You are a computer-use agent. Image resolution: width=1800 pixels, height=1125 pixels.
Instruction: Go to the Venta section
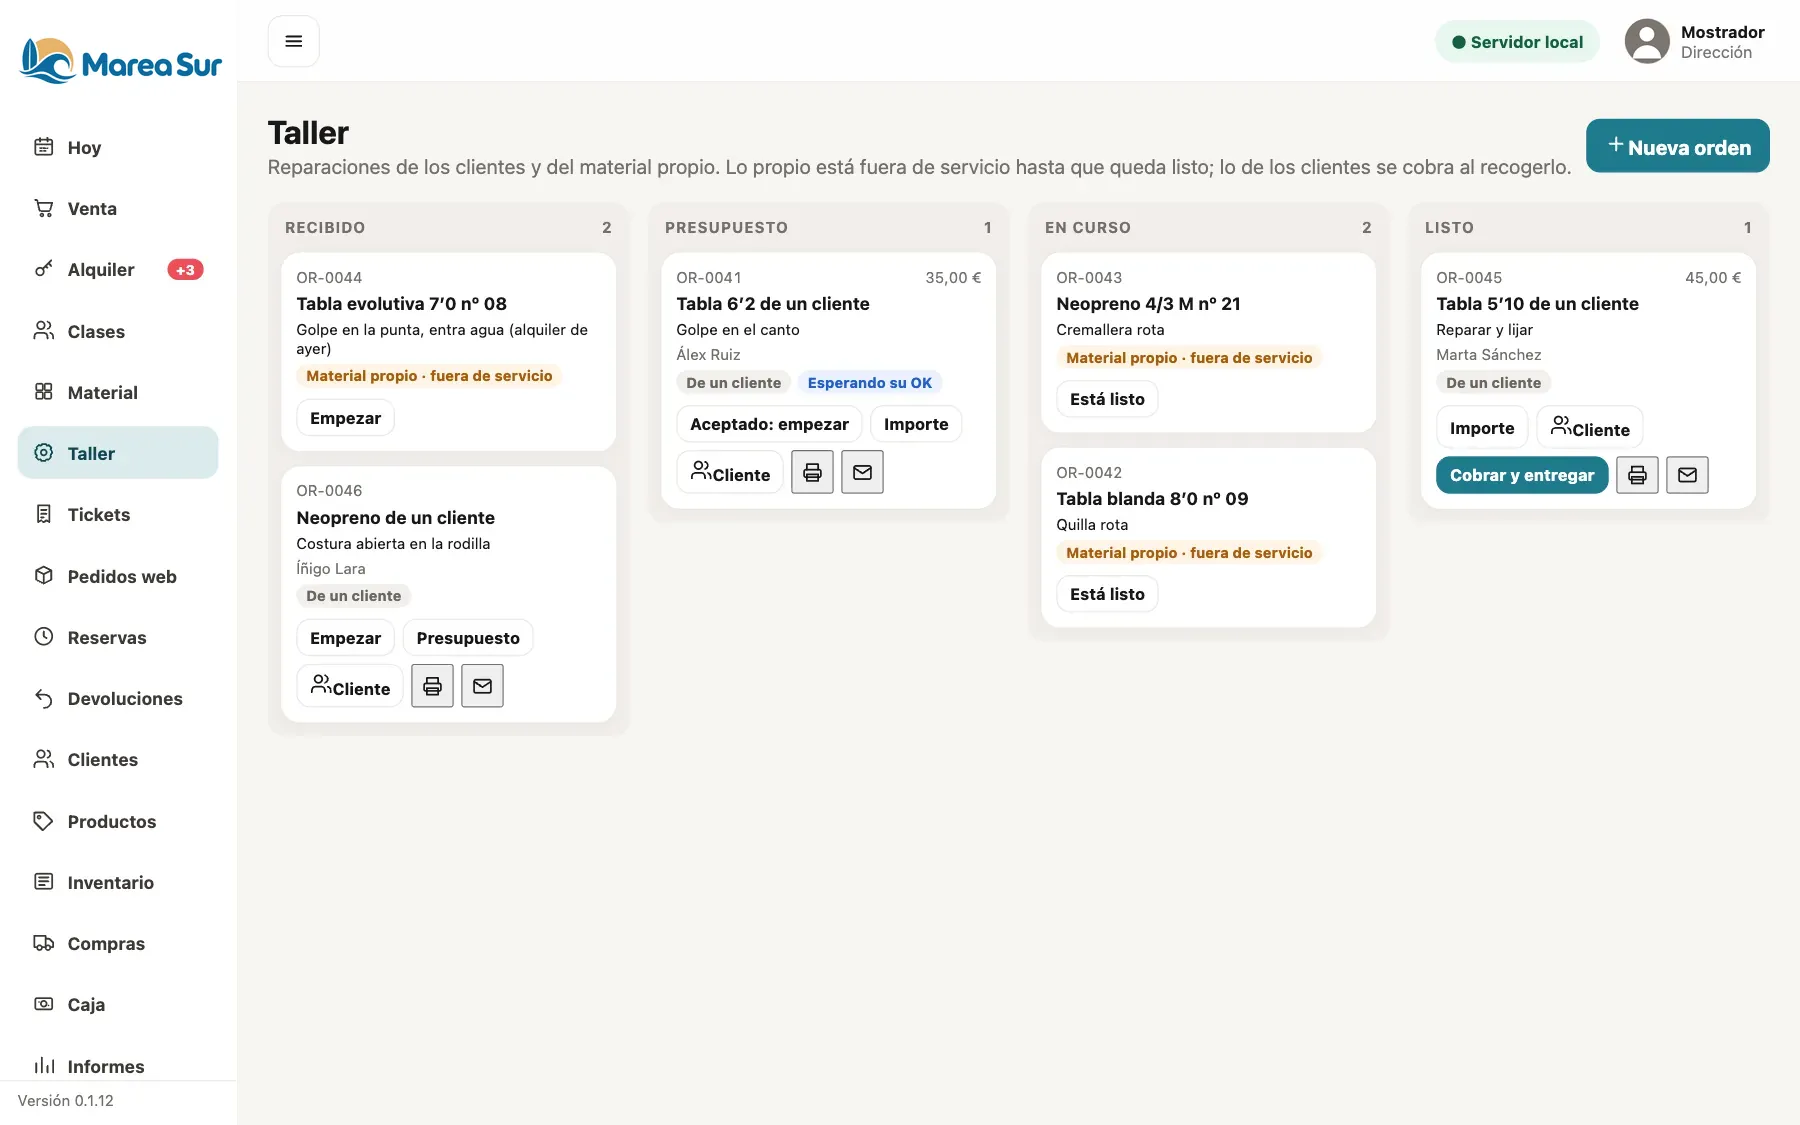118,209
